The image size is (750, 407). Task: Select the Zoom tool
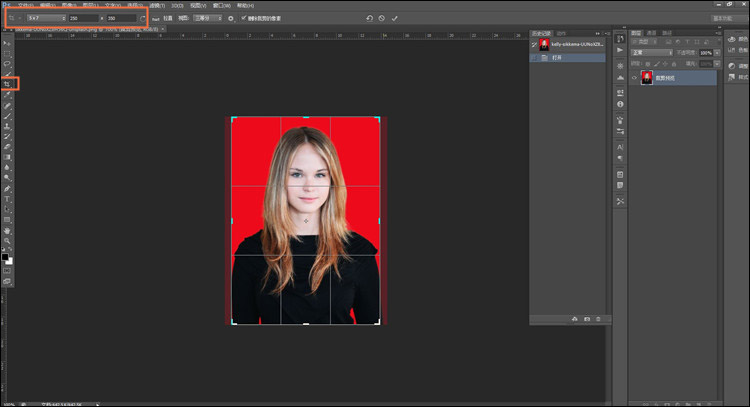pyautogui.click(x=7, y=240)
